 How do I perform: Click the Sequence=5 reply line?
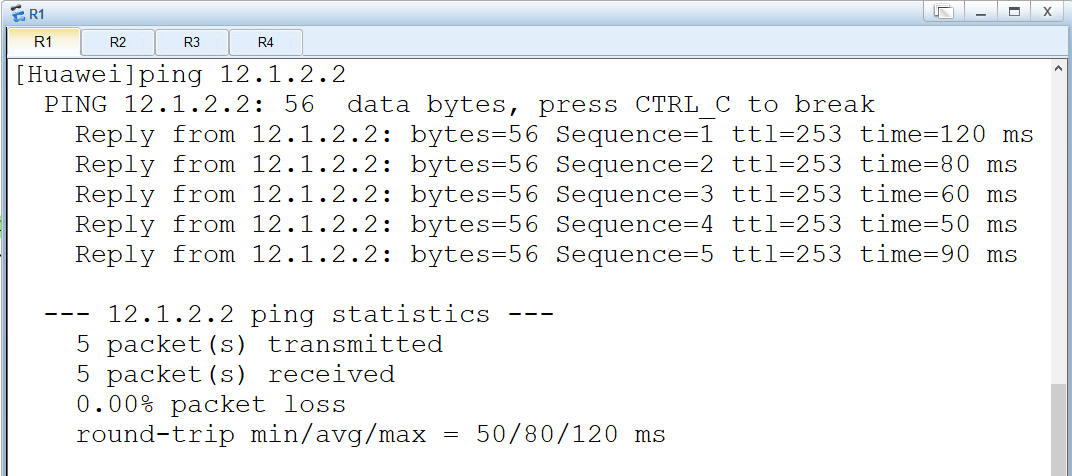(x=546, y=254)
